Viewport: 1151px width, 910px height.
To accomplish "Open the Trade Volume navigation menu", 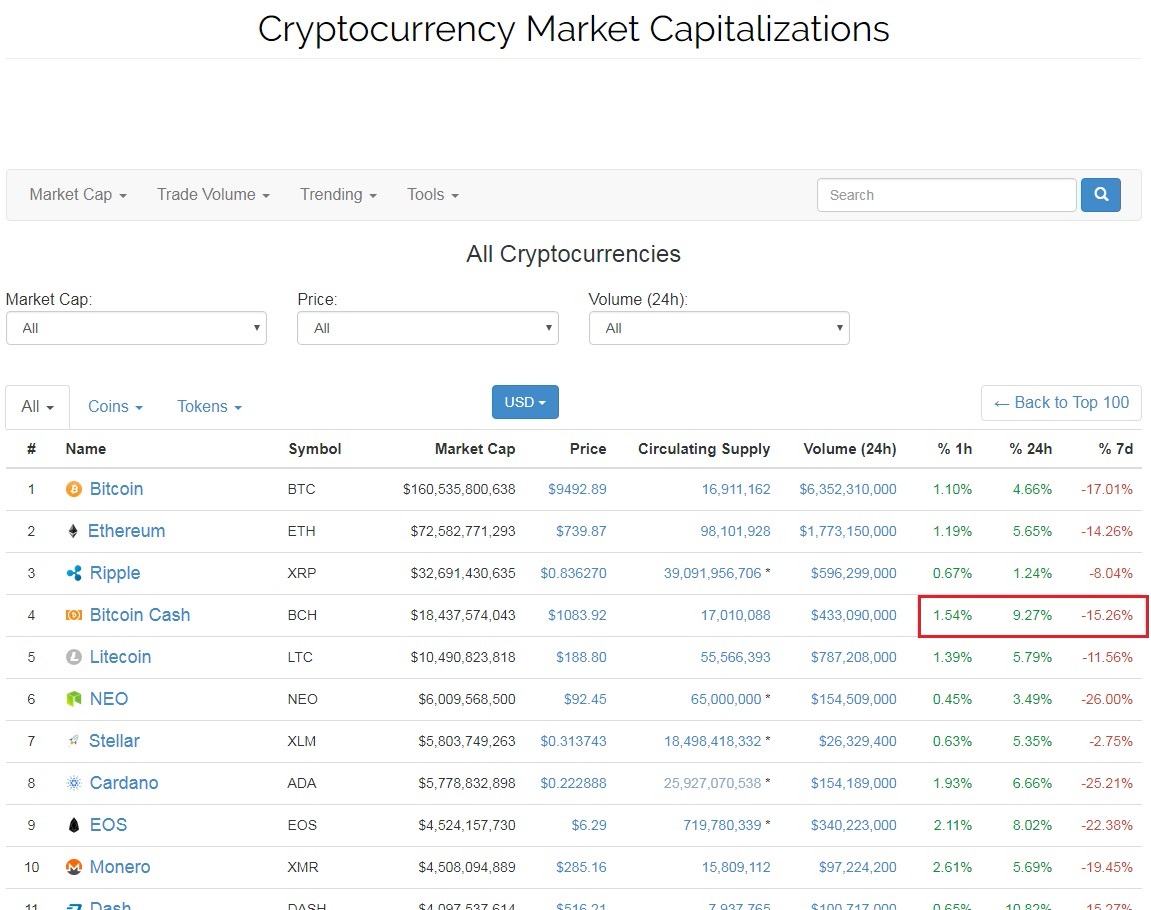I will [x=213, y=194].
